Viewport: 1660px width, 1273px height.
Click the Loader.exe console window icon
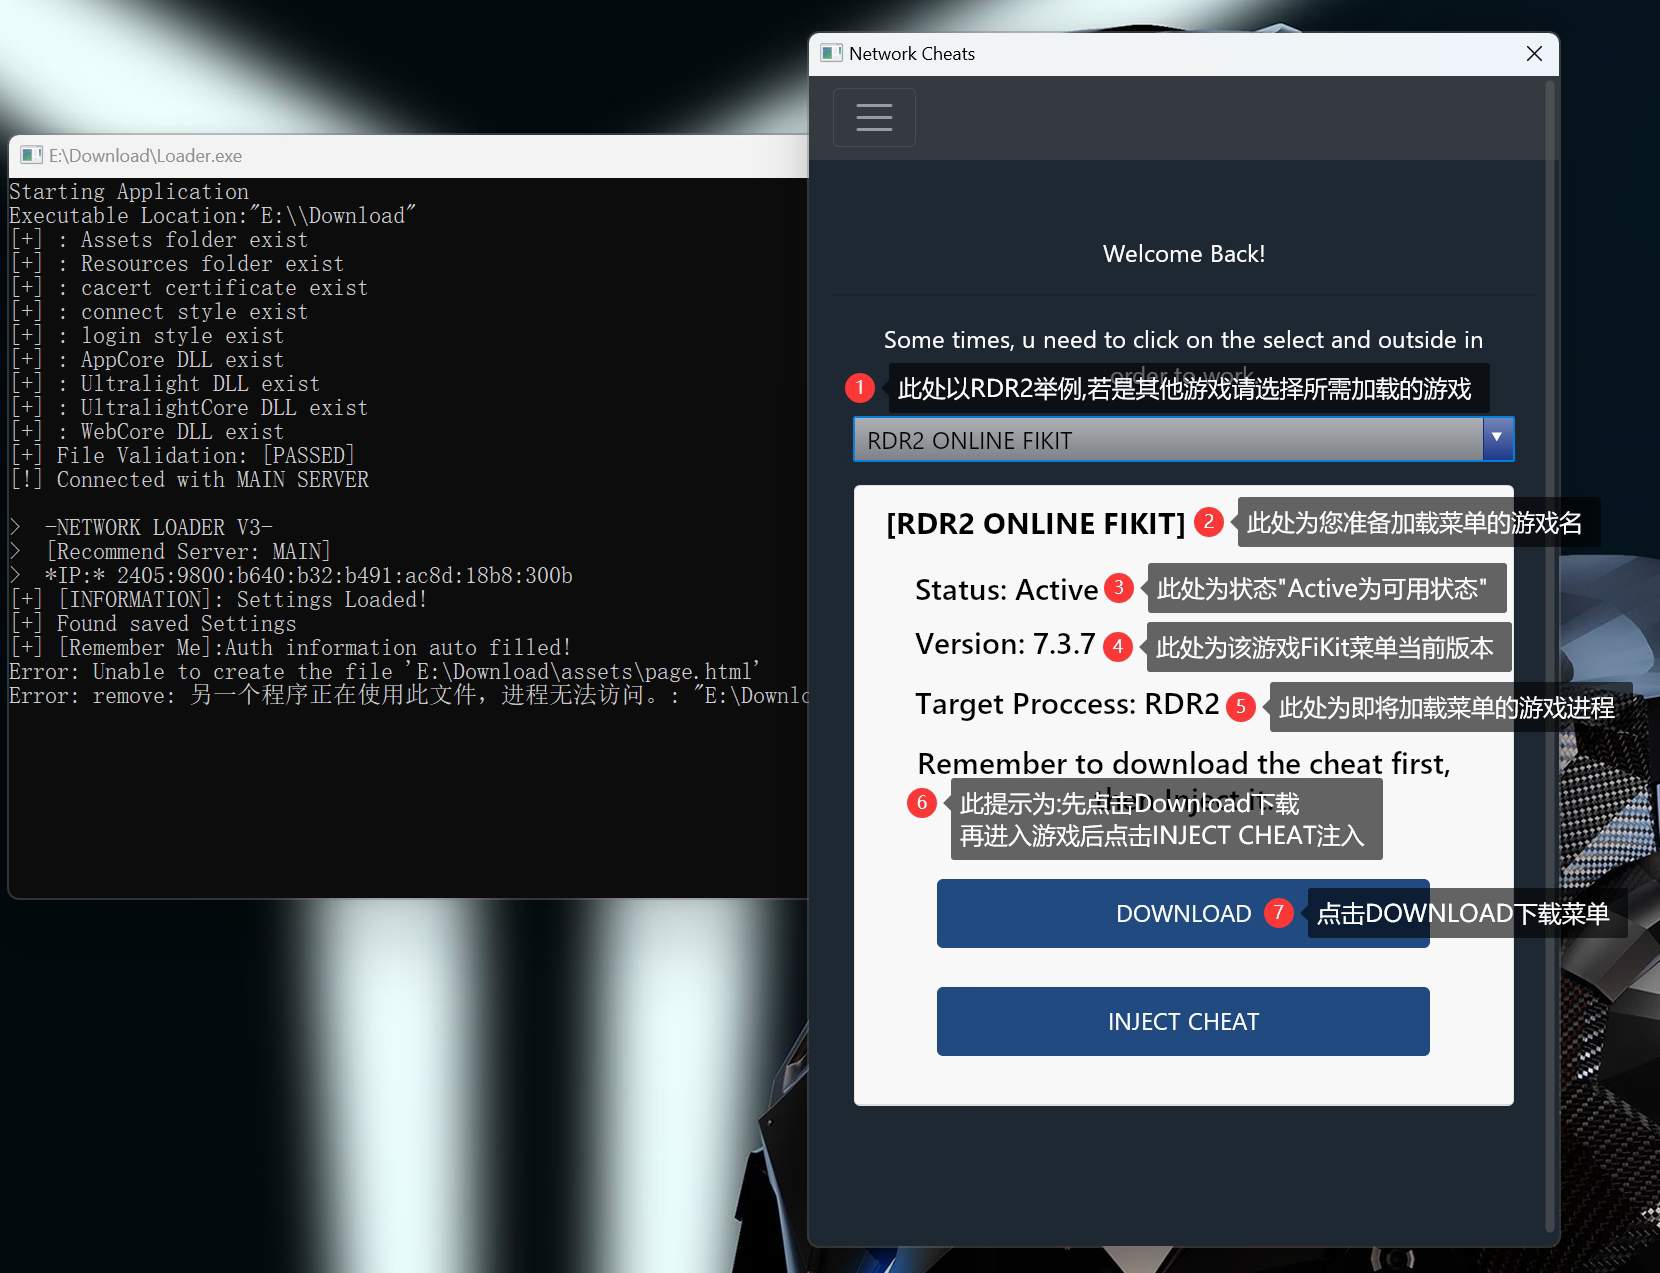31,155
